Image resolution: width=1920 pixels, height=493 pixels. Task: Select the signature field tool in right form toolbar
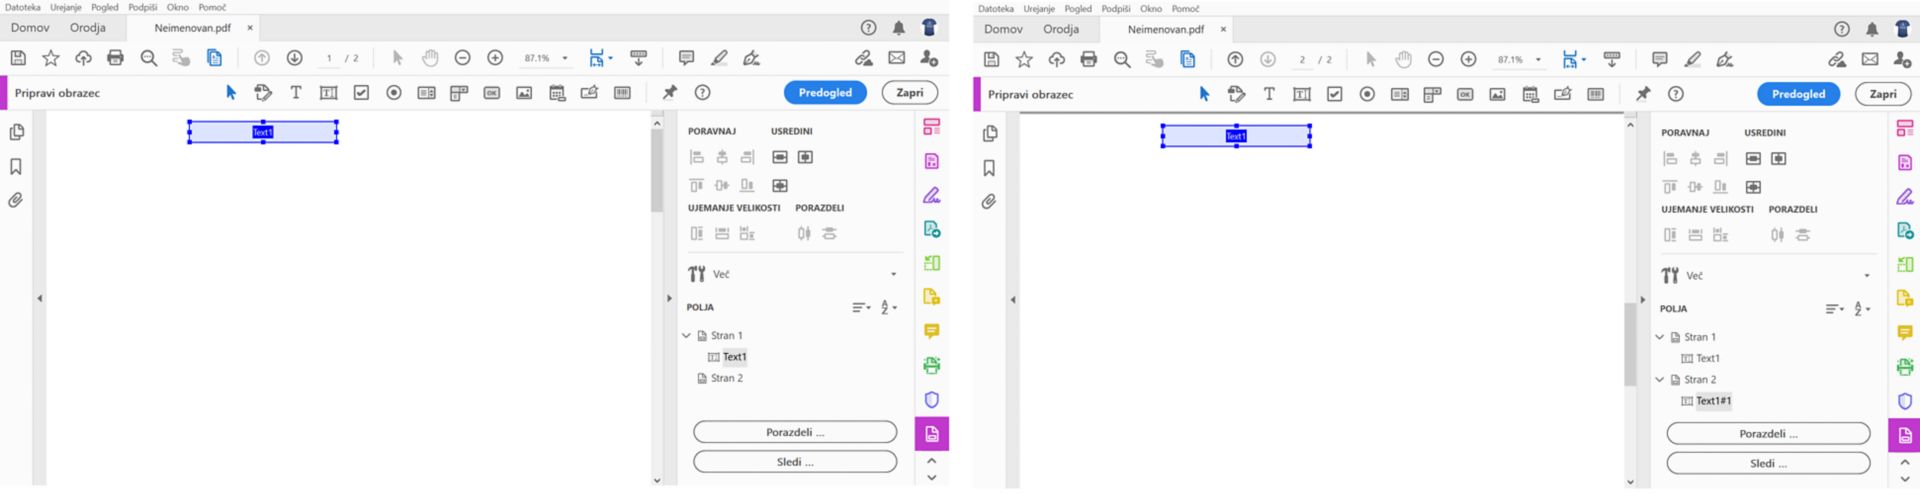(1563, 94)
